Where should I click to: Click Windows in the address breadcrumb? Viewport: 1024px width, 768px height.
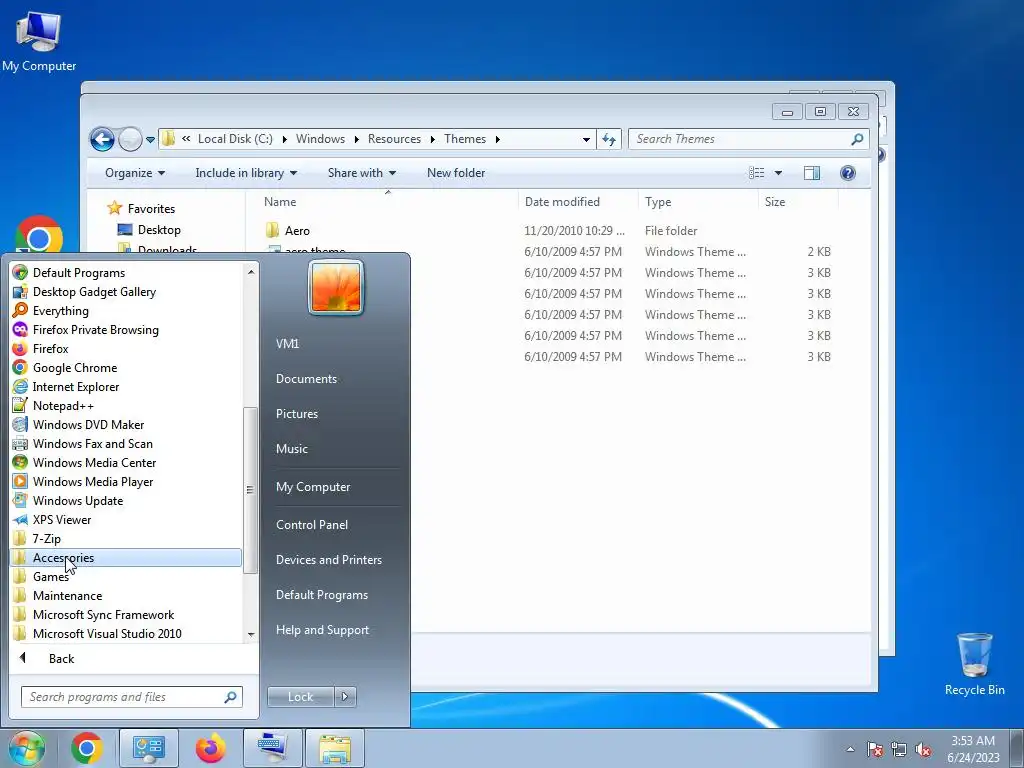click(320, 139)
